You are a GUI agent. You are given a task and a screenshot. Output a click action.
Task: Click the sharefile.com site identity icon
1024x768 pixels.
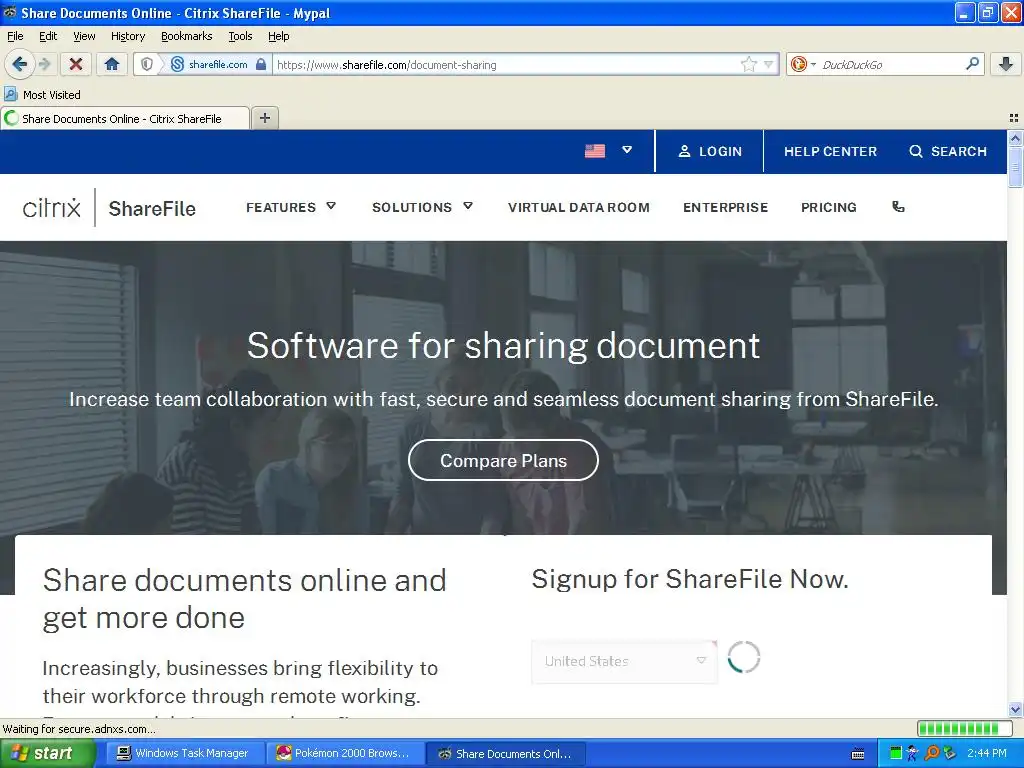(x=177, y=64)
